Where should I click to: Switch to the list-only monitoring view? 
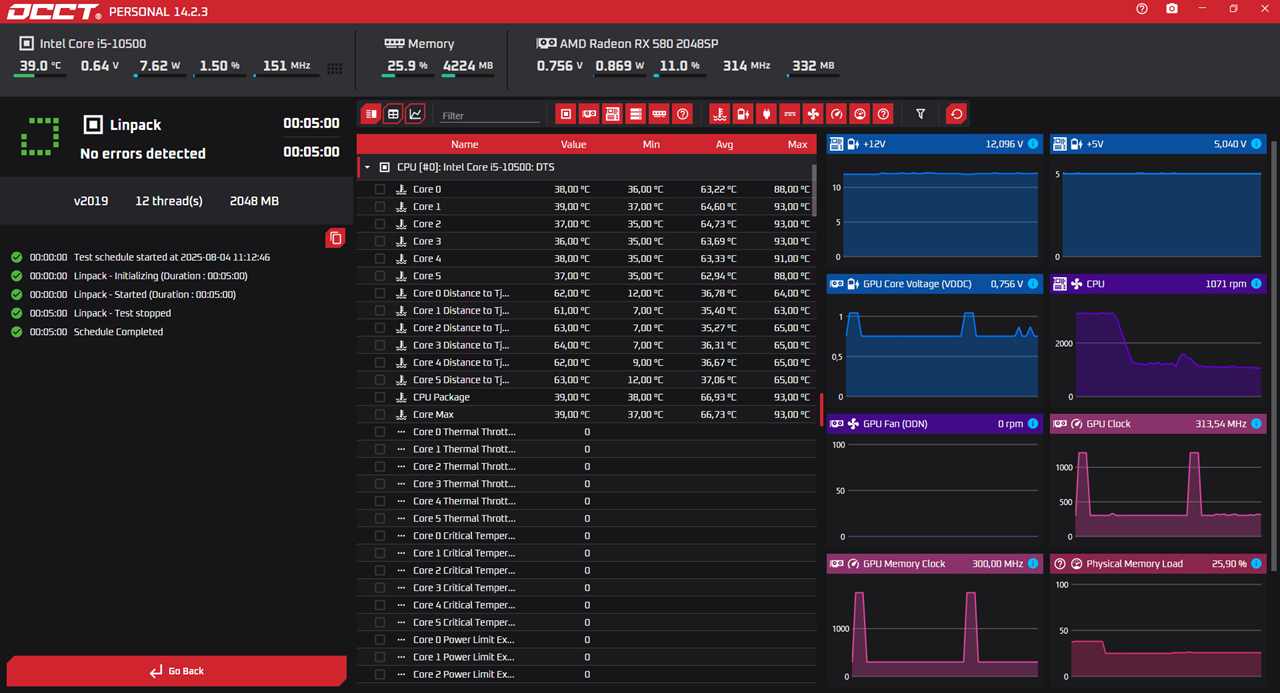(371, 114)
